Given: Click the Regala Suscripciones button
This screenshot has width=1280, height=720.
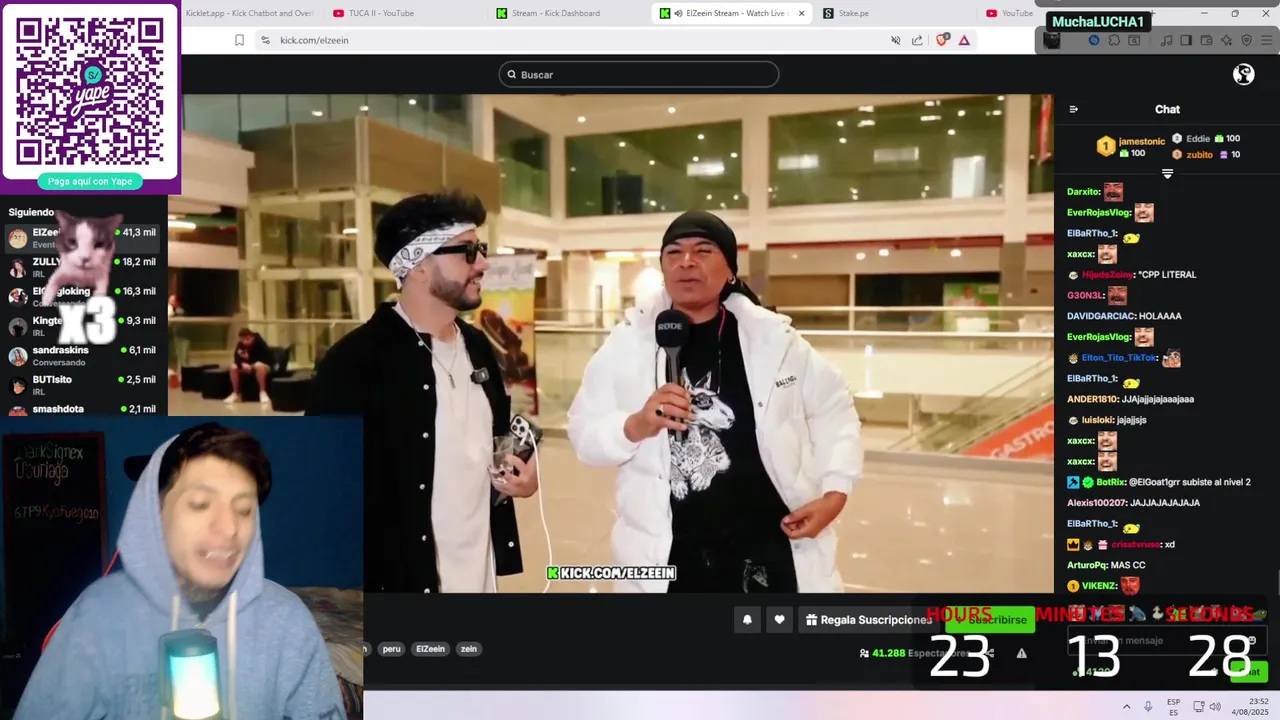Looking at the screenshot, I should tap(870, 620).
